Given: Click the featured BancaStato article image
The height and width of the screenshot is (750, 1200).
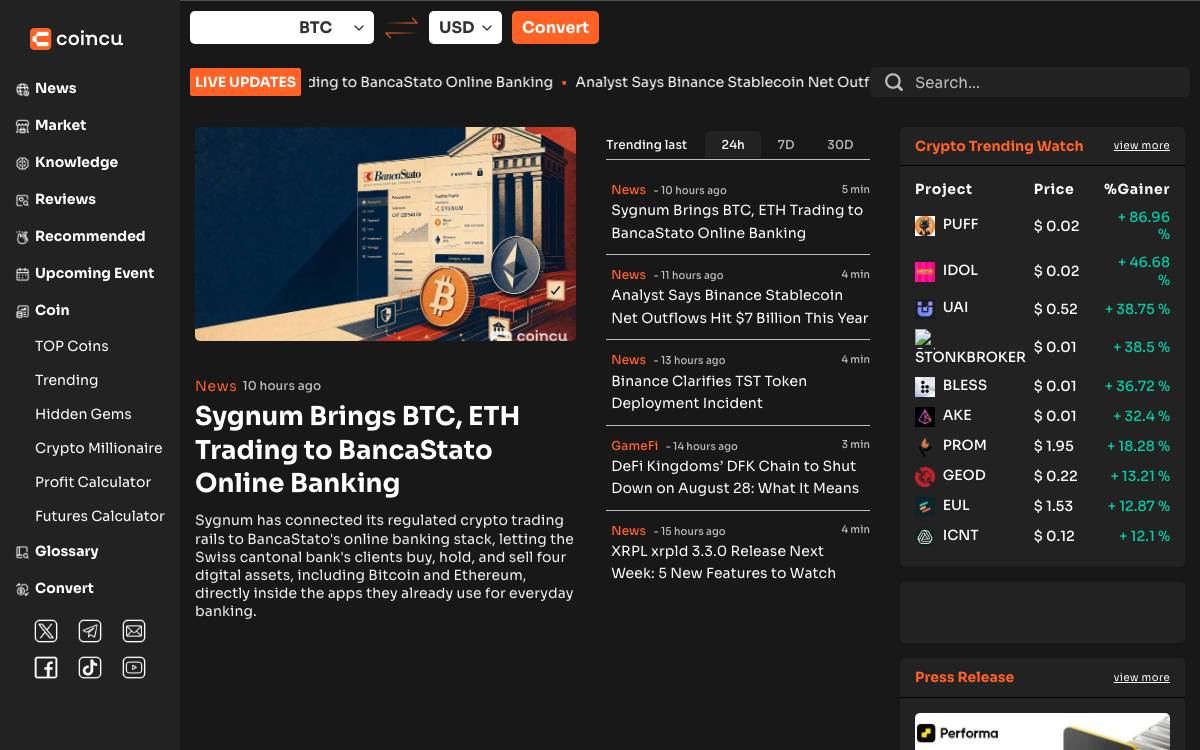Looking at the screenshot, I should tap(385, 234).
